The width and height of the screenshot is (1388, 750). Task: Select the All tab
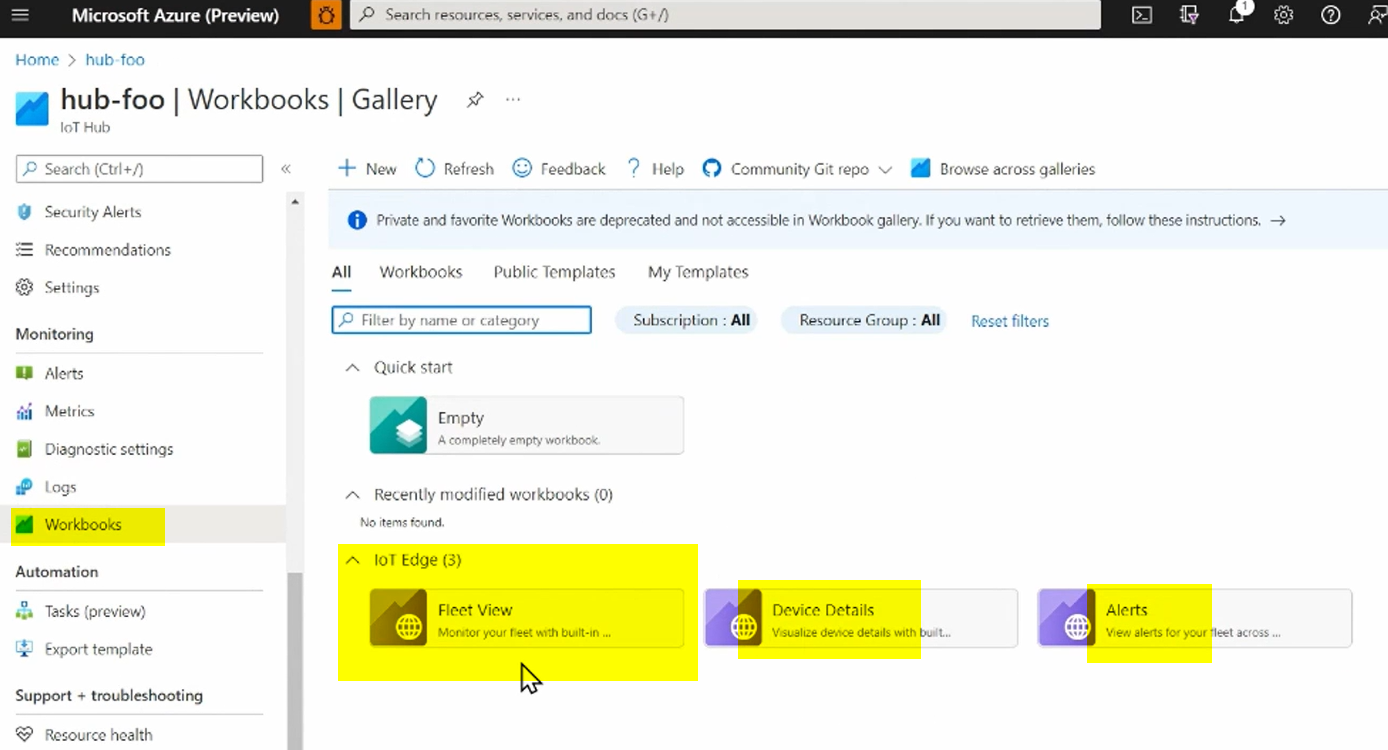341,272
